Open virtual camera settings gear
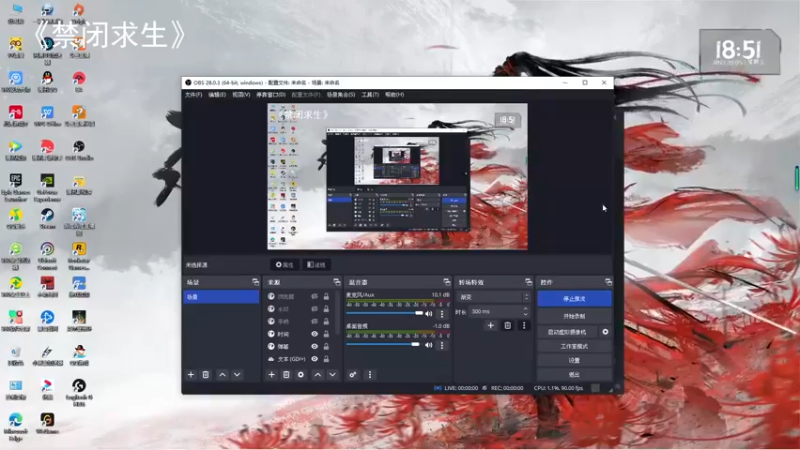800x450 pixels. [x=605, y=332]
